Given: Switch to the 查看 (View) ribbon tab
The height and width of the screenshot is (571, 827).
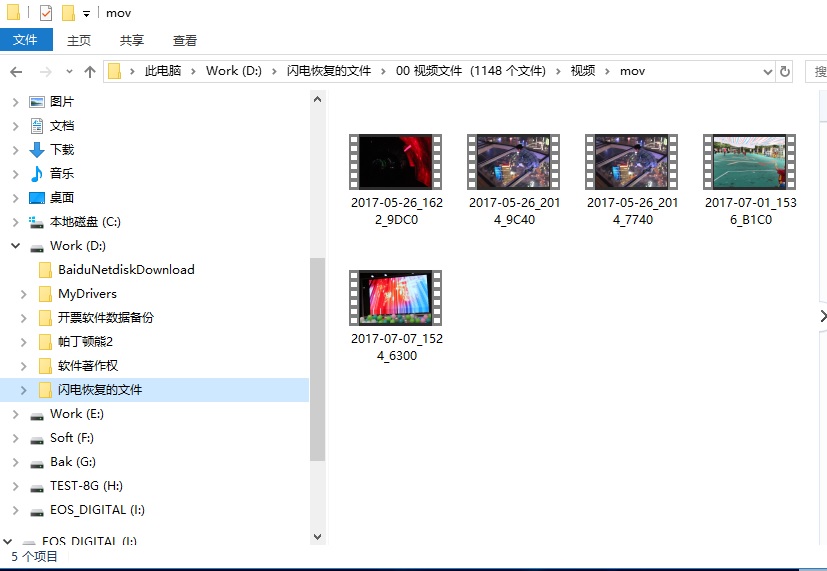Looking at the screenshot, I should point(185,40).
